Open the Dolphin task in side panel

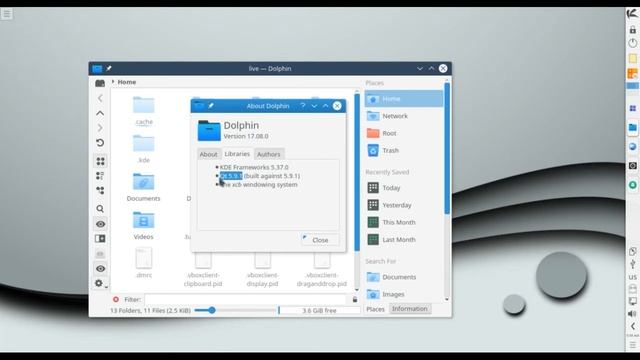pyautogui.click(x=632, y=128)
